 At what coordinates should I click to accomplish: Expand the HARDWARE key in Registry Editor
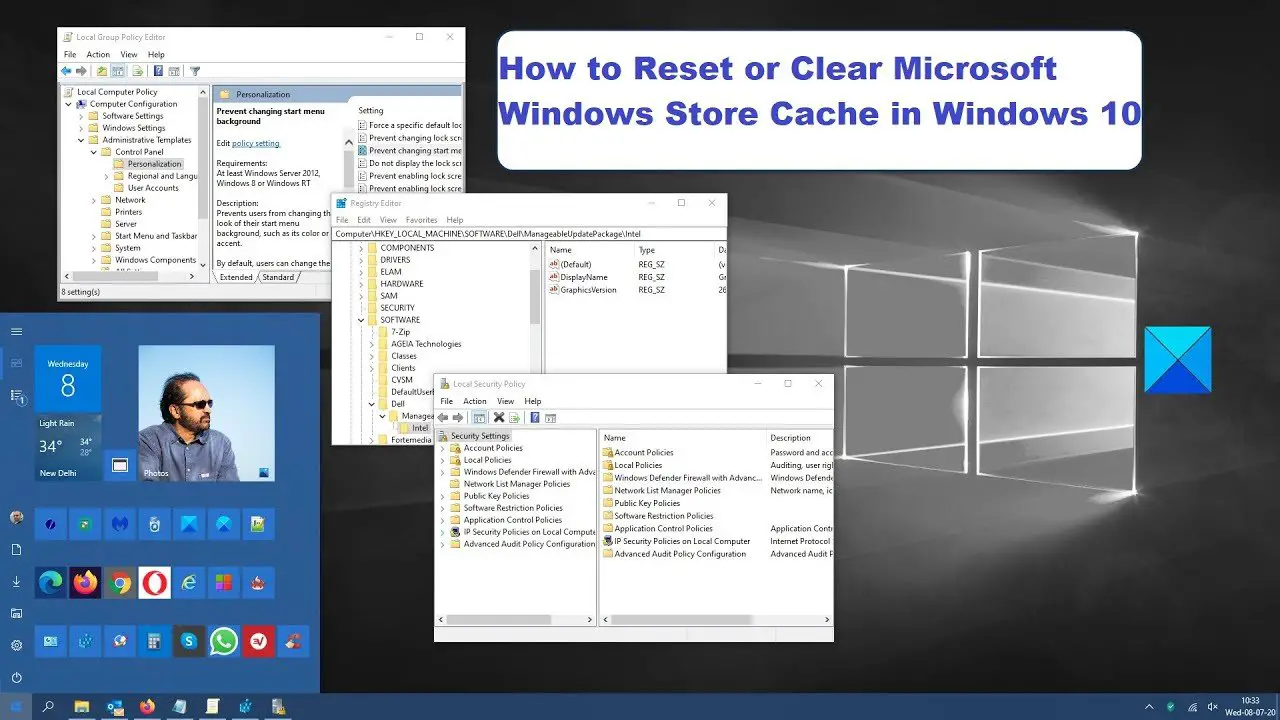359,284
